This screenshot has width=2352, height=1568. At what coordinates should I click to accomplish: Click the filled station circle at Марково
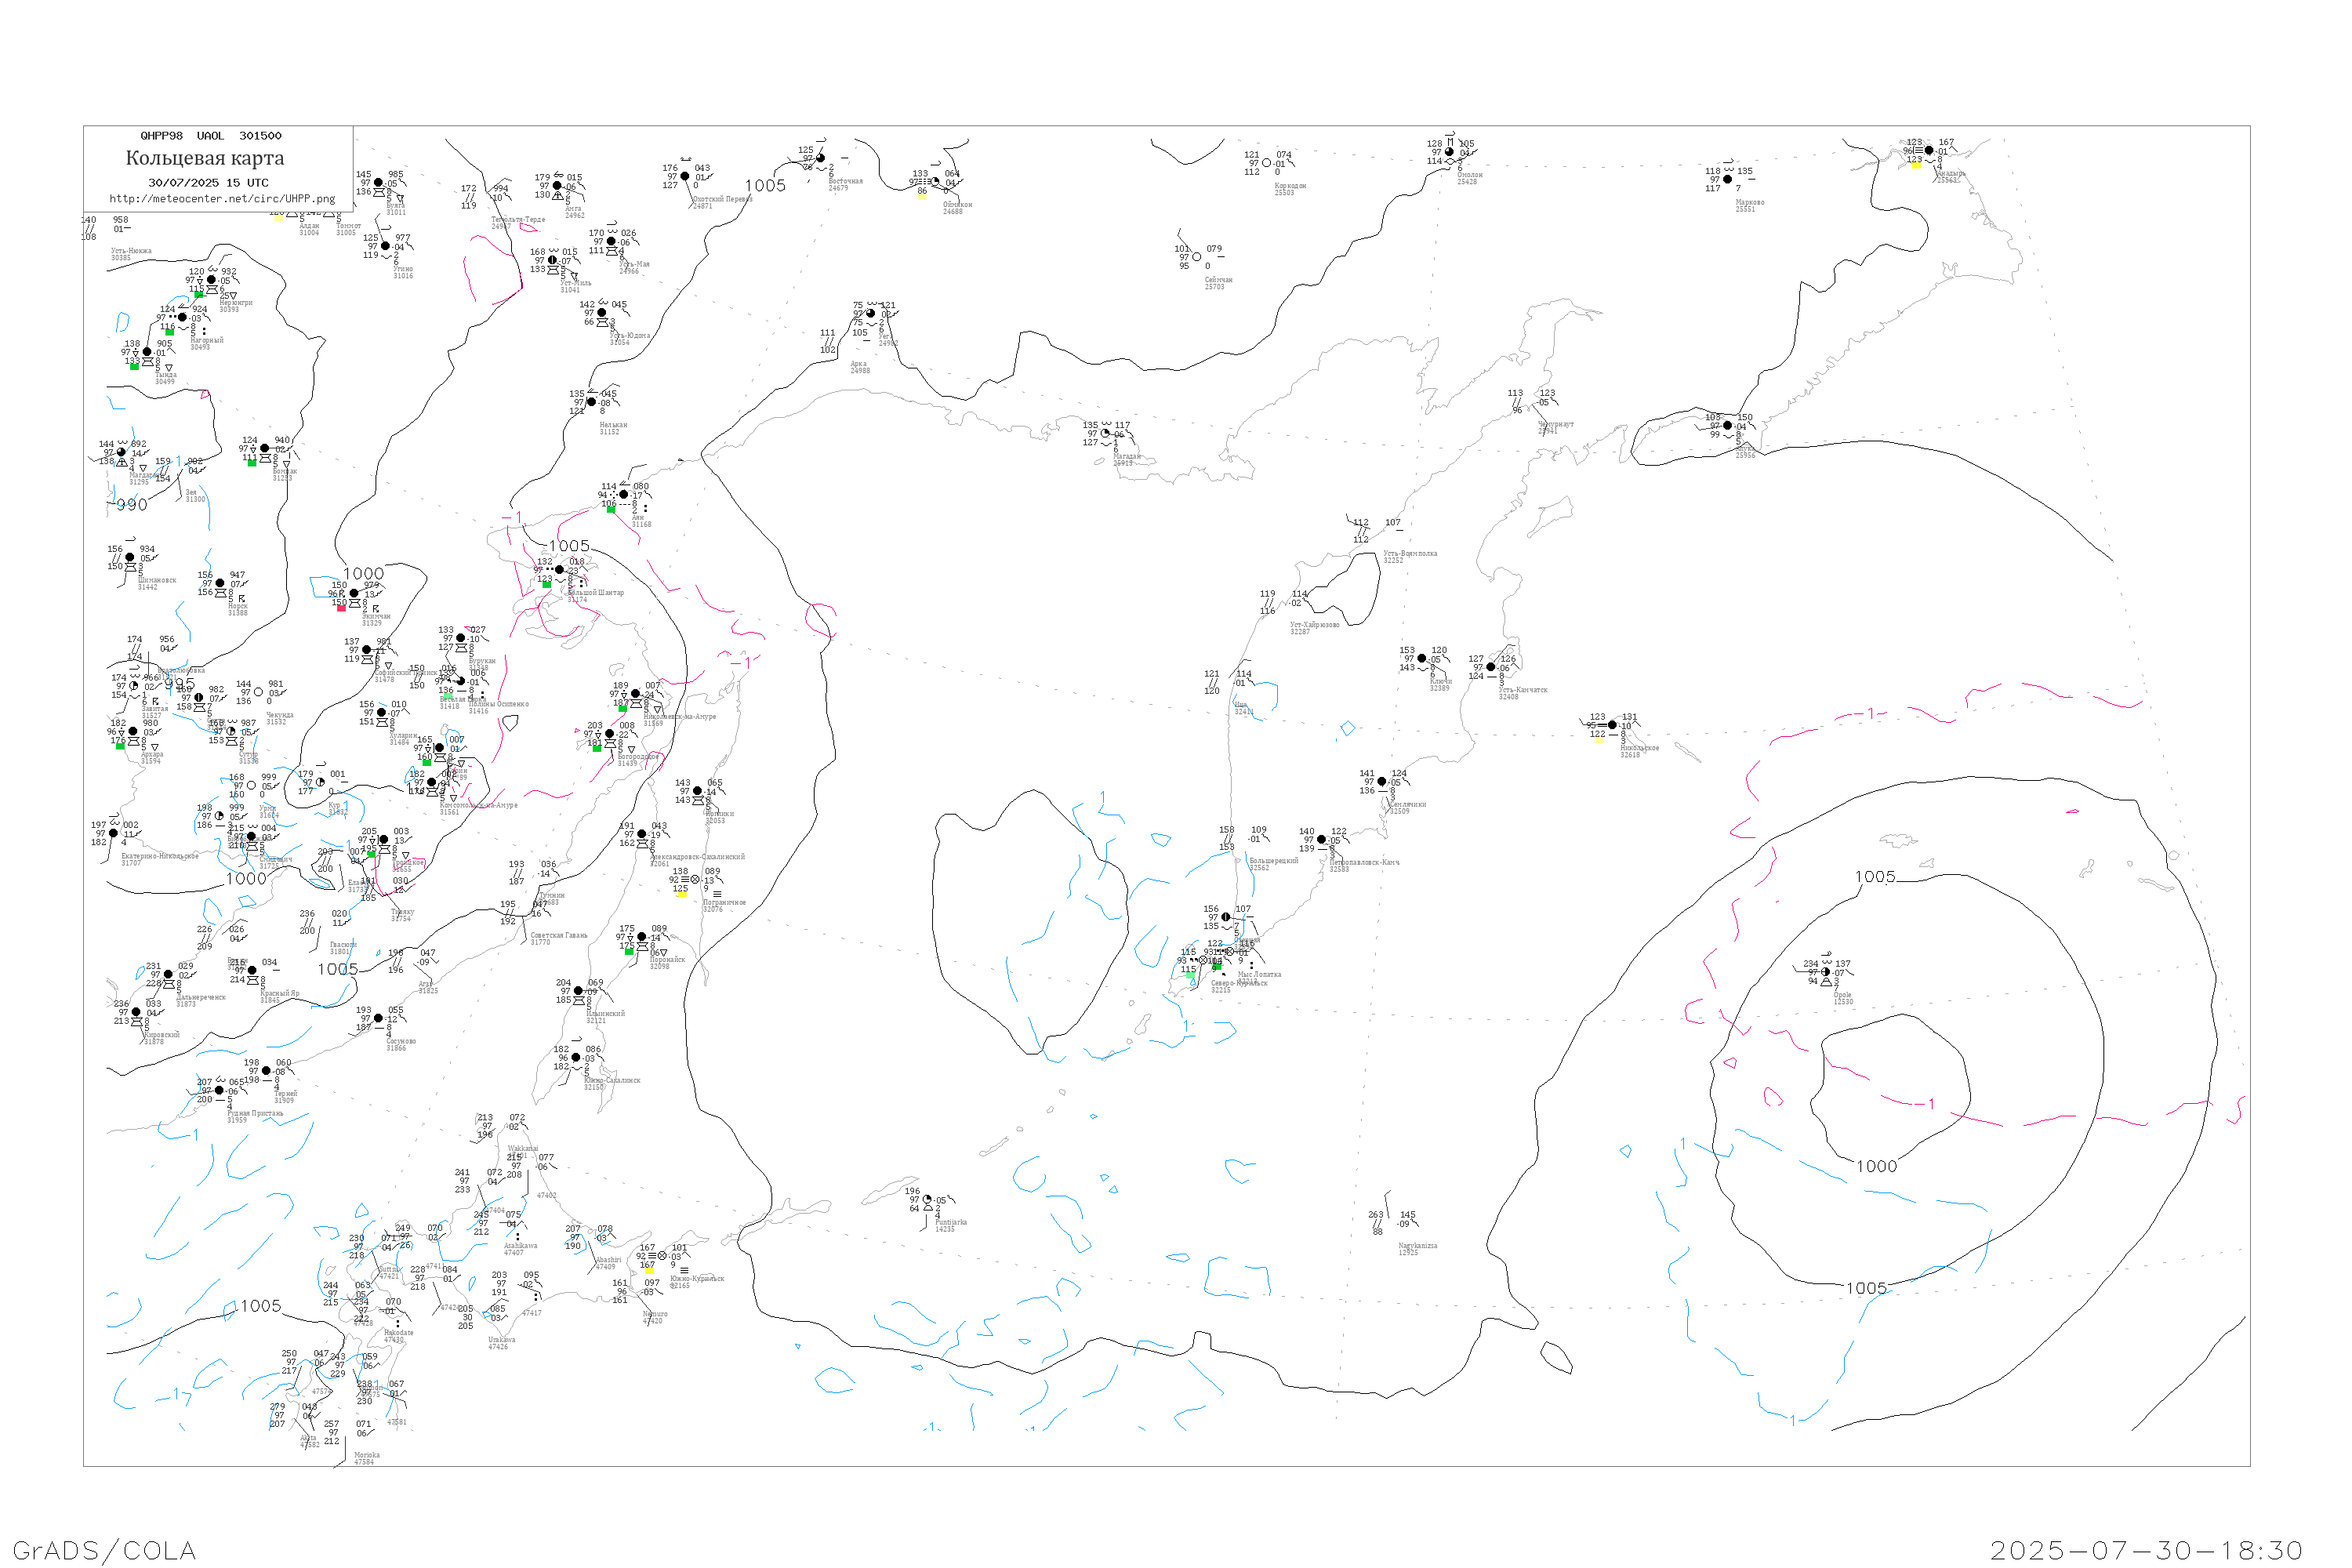(1727, 179)
